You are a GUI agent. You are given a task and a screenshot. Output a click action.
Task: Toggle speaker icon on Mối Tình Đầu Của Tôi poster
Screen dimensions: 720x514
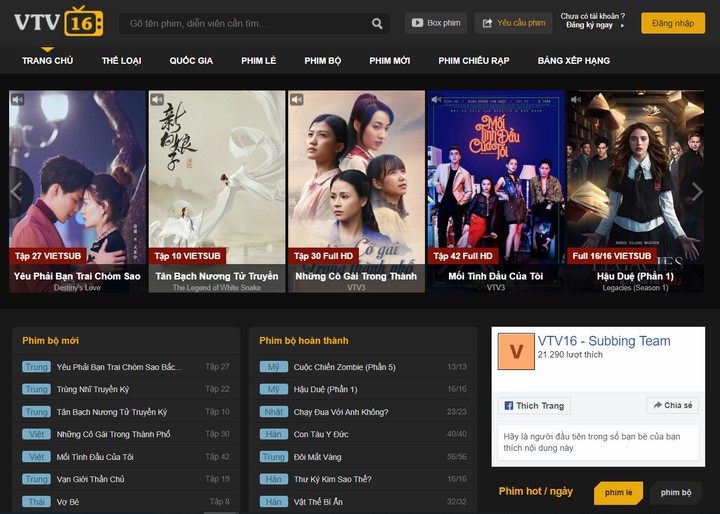click(x=437, y=100)
